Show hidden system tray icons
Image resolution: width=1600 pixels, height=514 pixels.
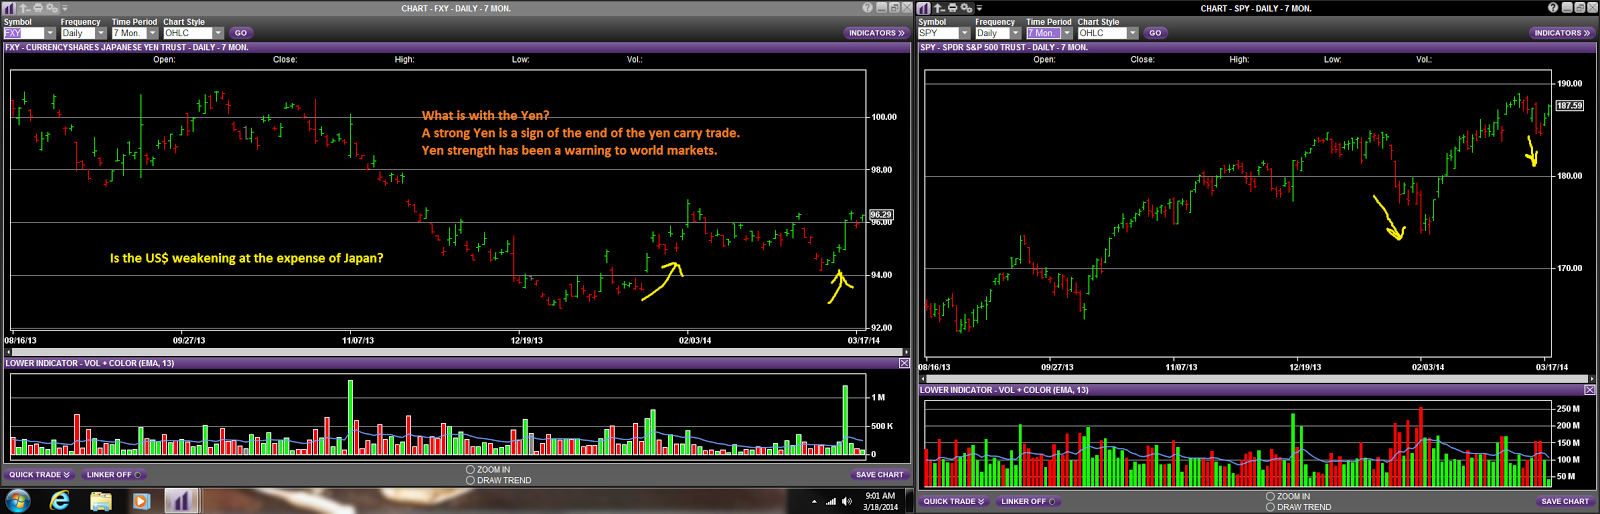814,502
